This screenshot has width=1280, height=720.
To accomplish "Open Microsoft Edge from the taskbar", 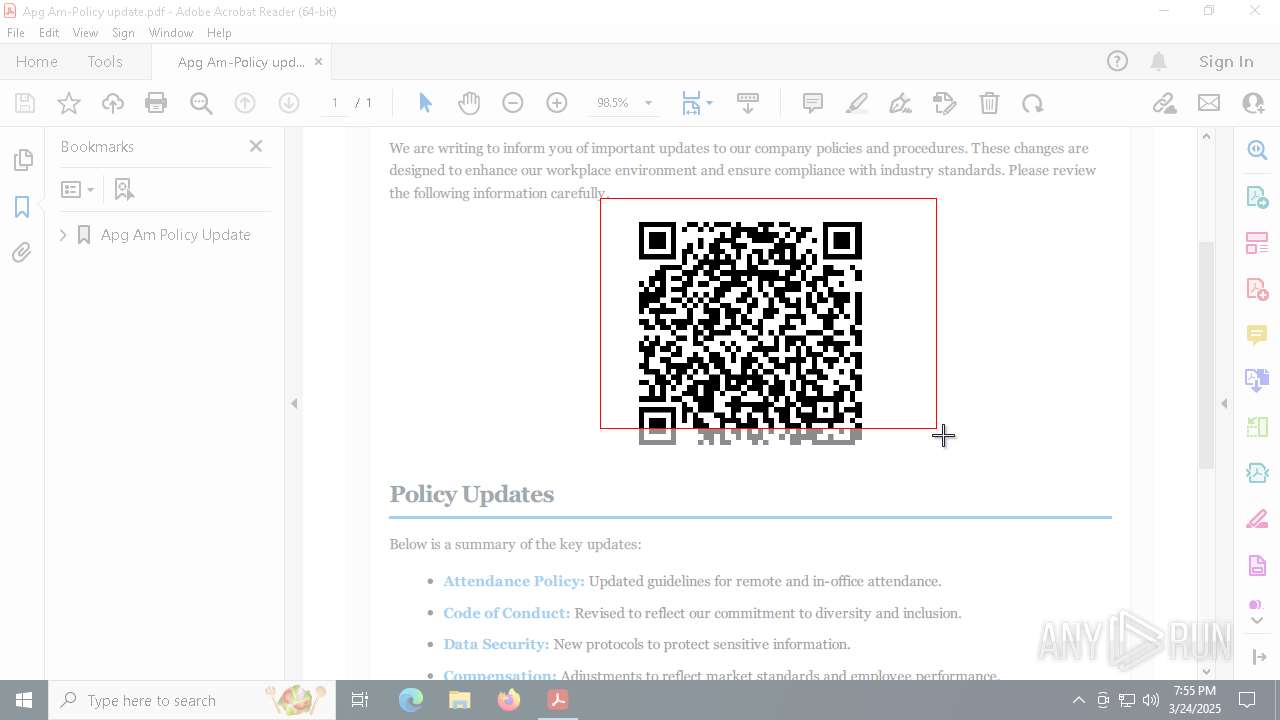I will [411, 700].
